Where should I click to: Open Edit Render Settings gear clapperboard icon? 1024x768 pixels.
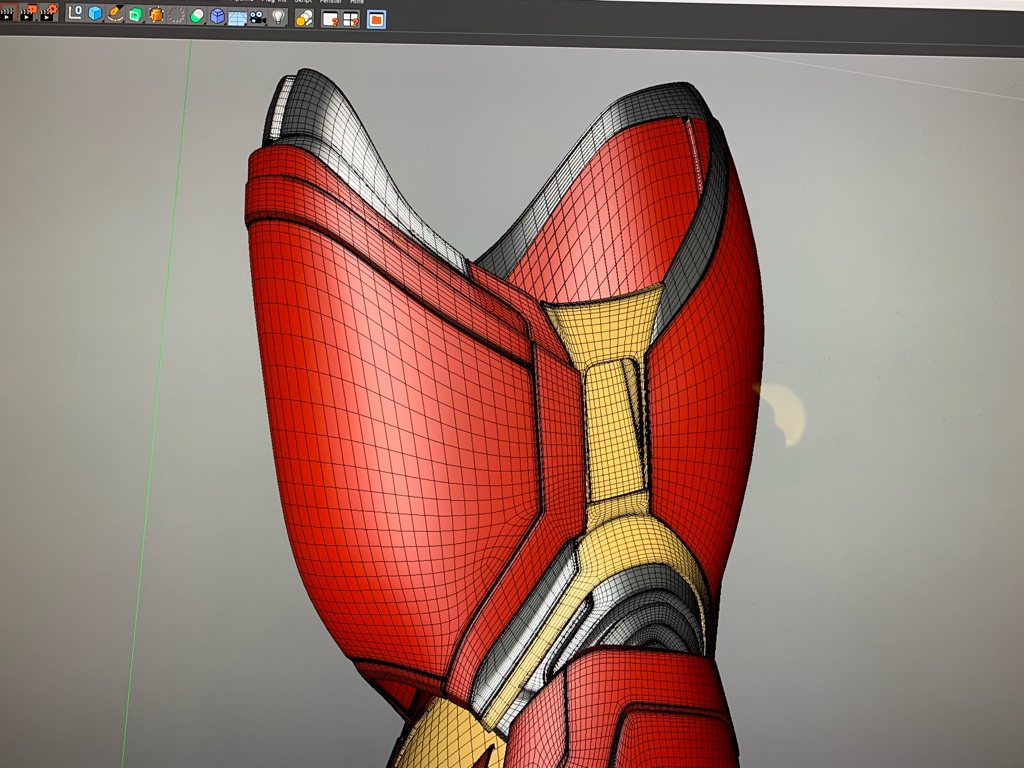[49, 12]
